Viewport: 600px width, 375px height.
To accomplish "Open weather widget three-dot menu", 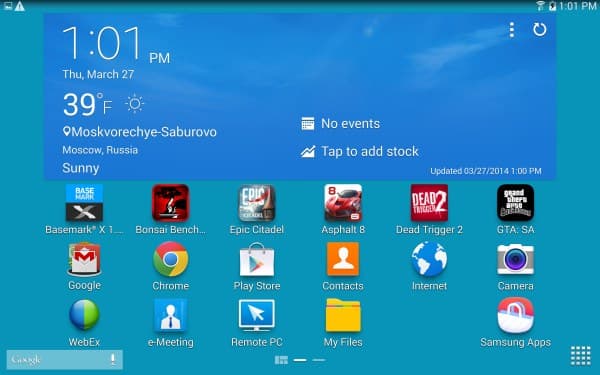I will (x=512, y=29).
